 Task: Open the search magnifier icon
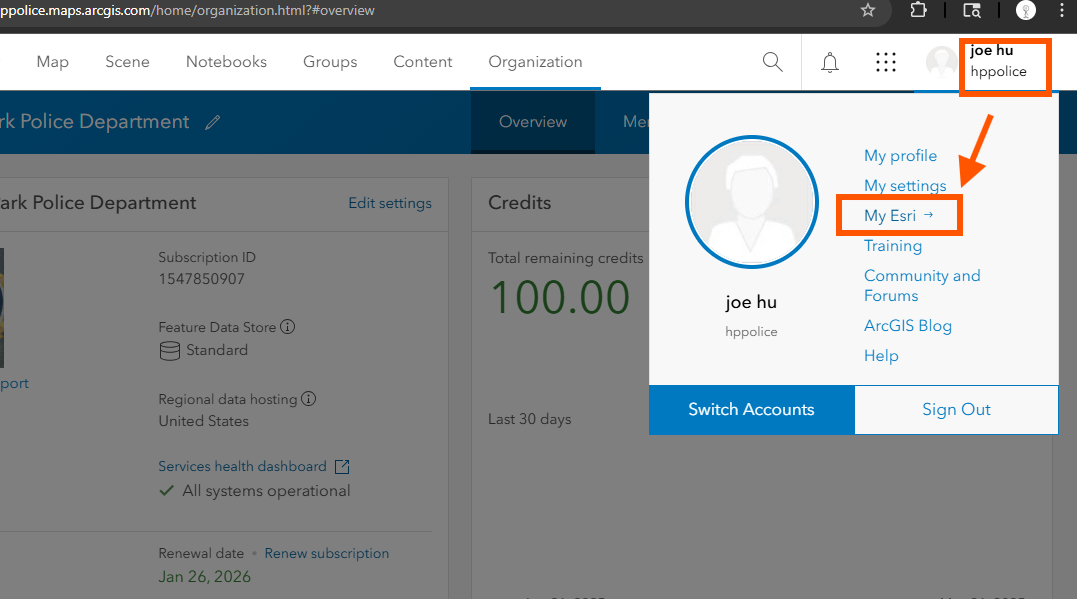coord(773,62)
